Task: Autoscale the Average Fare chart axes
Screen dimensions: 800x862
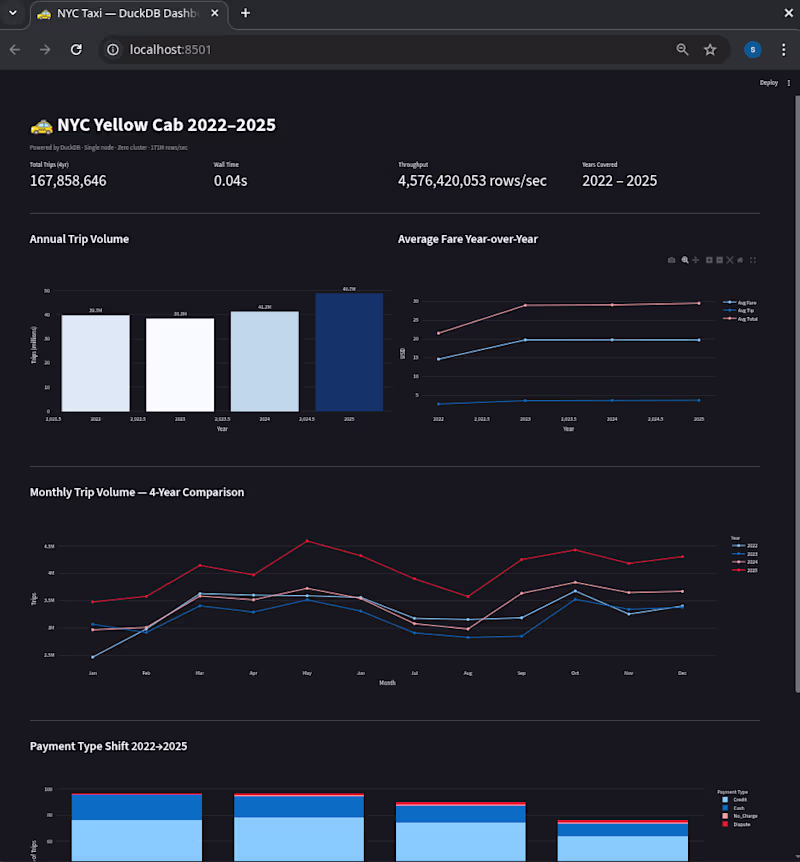Action: 730,260
